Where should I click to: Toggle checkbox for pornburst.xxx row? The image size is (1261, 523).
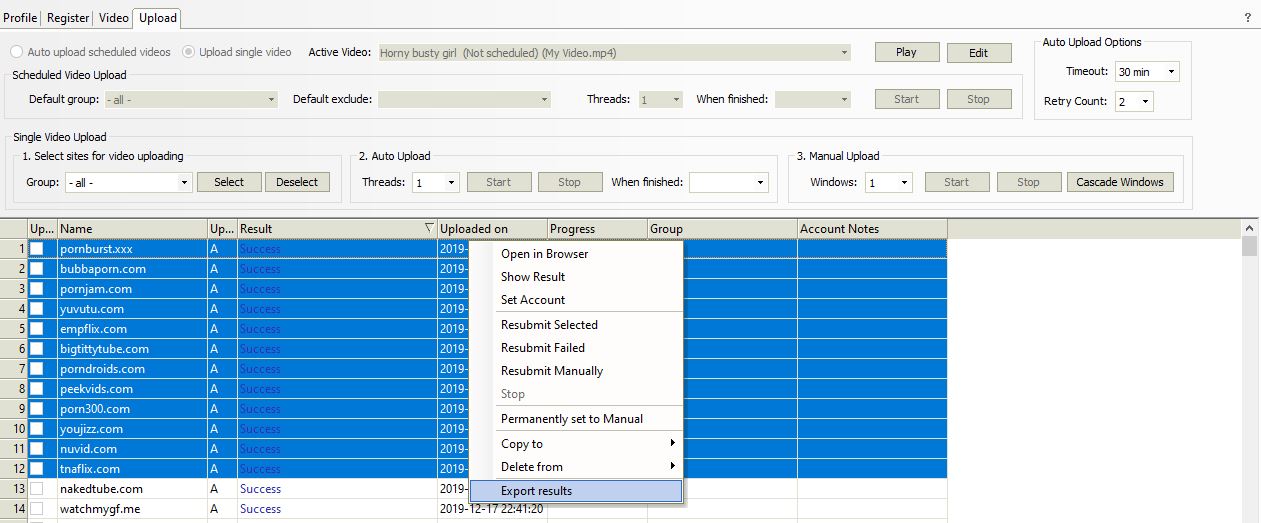click(37, 249)
